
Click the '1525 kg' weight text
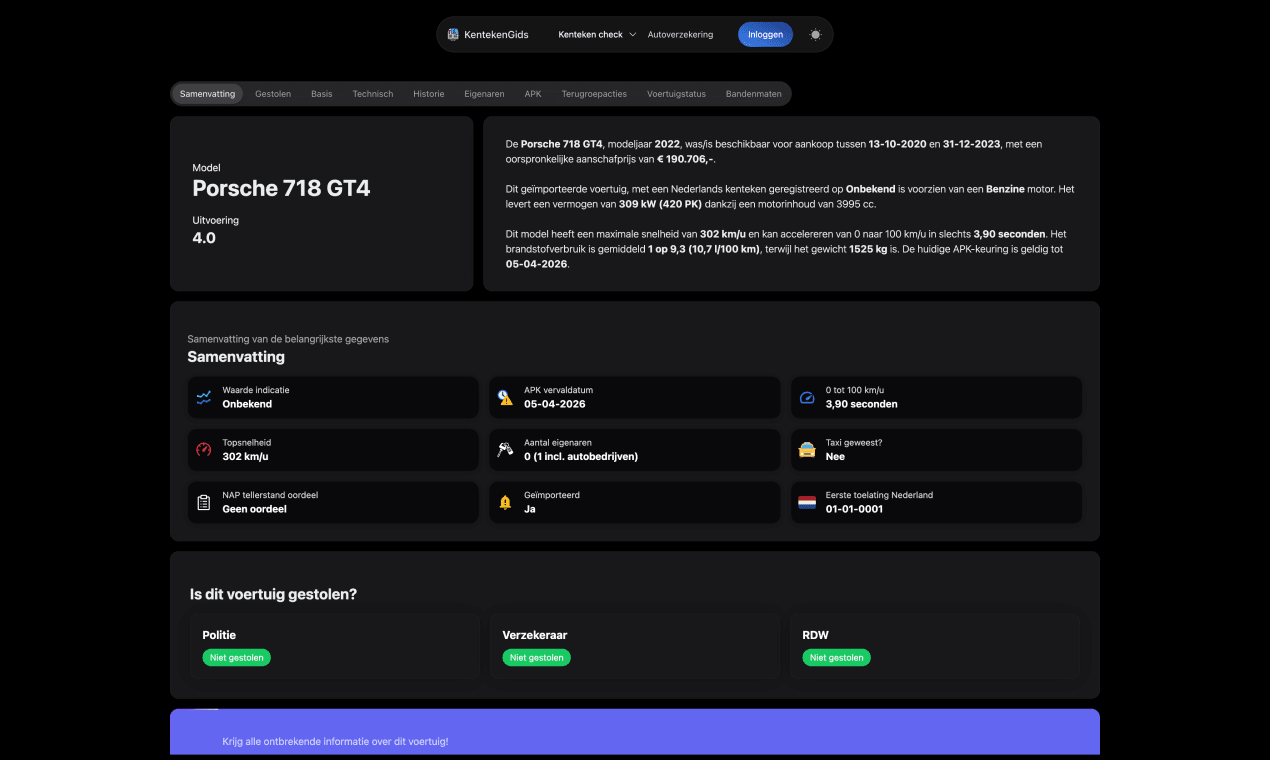(870, 249)
